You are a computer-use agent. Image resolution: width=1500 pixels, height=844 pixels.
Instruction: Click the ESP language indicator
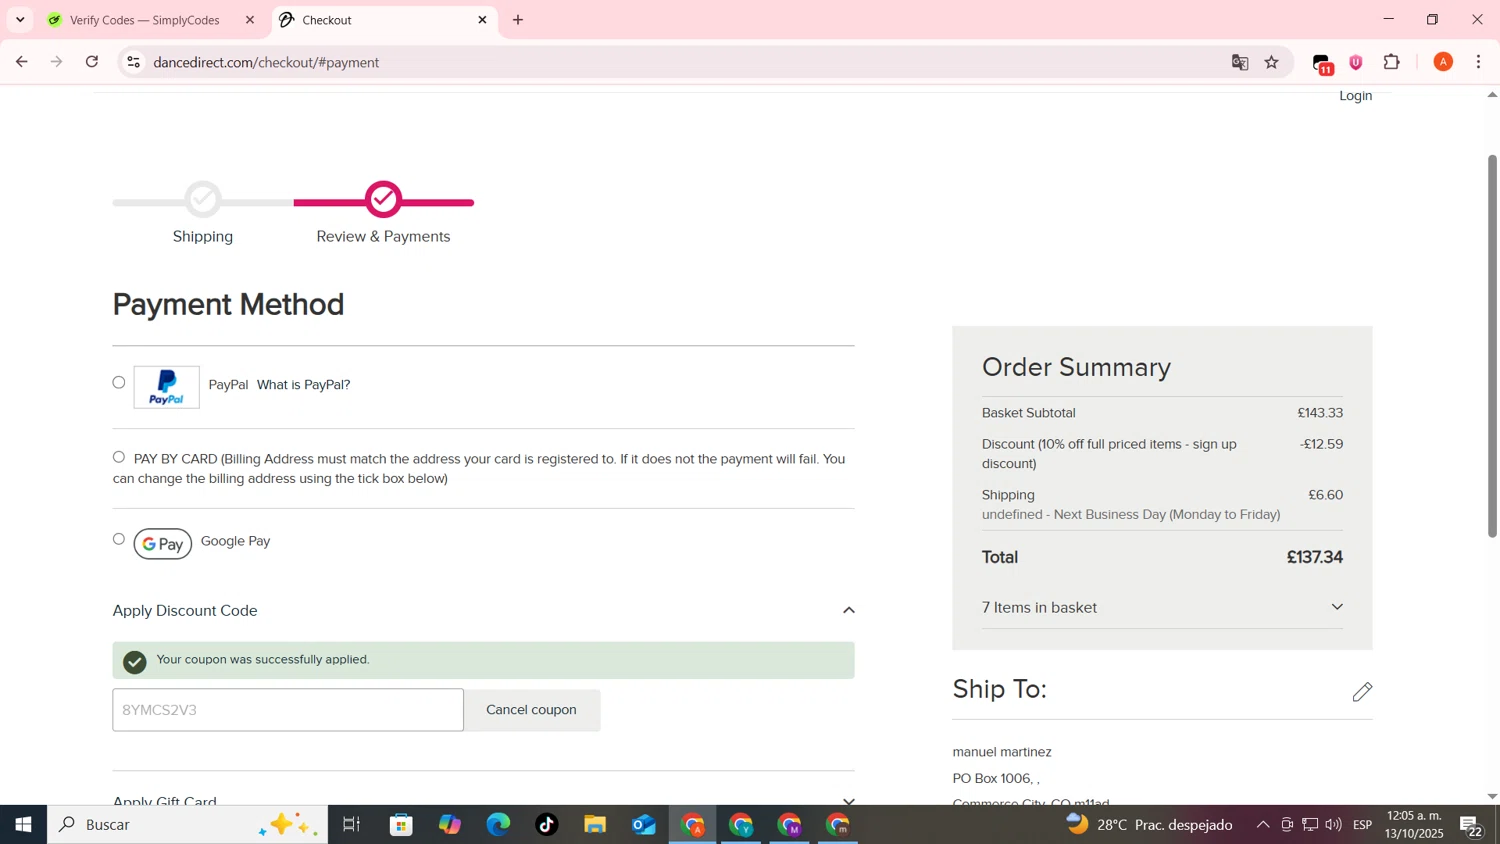(1362, 825)
